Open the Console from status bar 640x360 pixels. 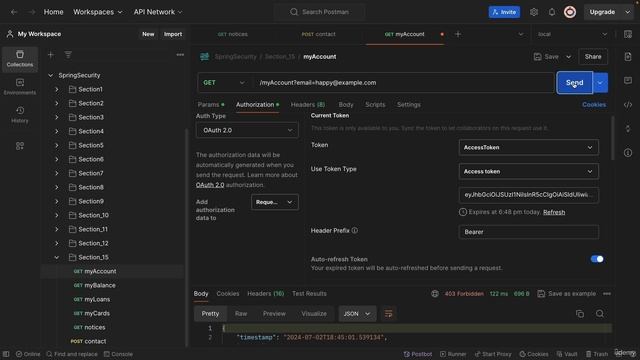(118, 354)
